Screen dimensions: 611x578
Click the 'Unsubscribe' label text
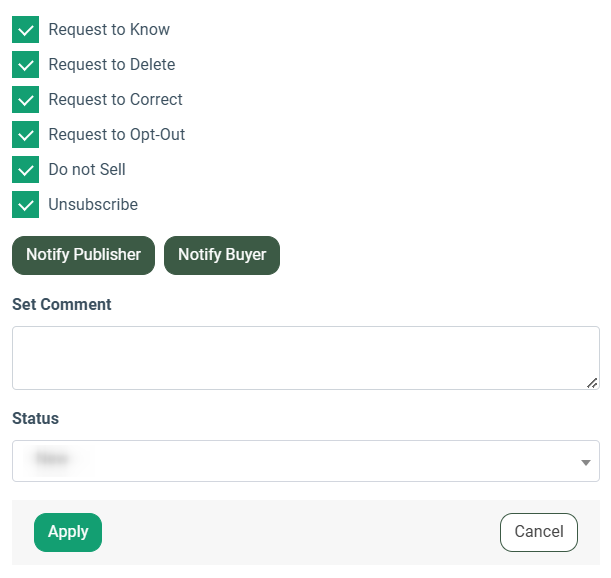point(93,205)
